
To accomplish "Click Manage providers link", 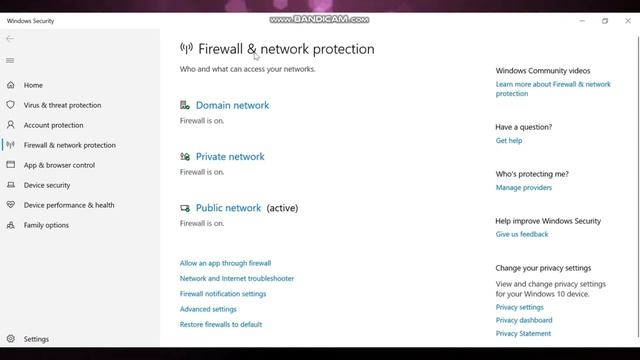I will pos(524,188).
